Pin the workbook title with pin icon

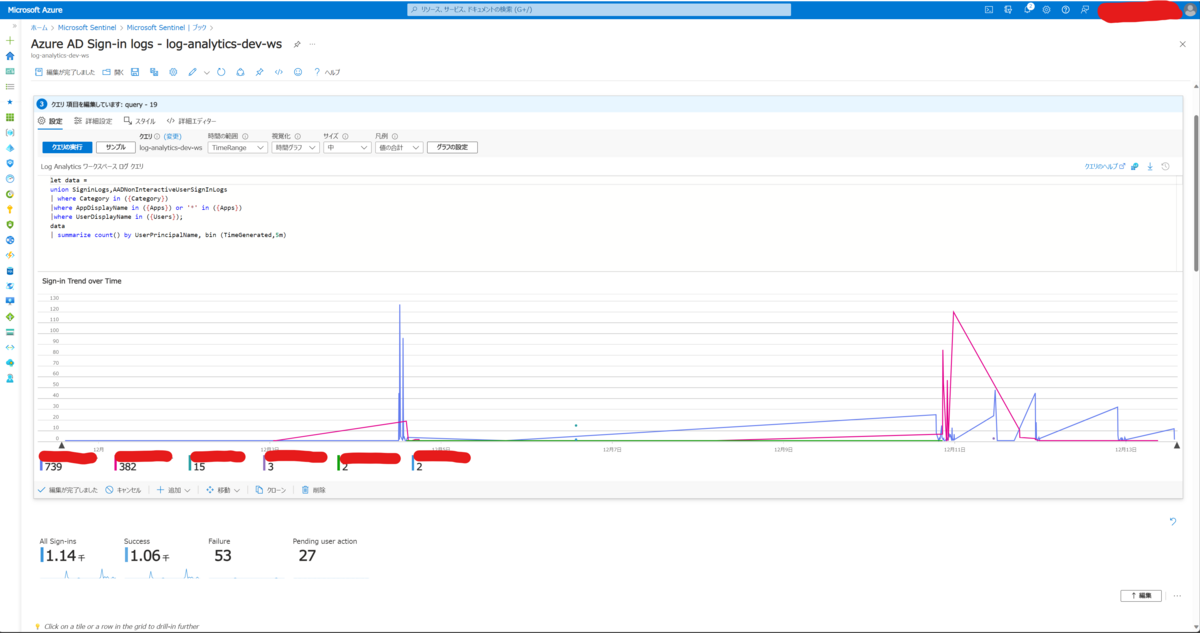(298, 44)
